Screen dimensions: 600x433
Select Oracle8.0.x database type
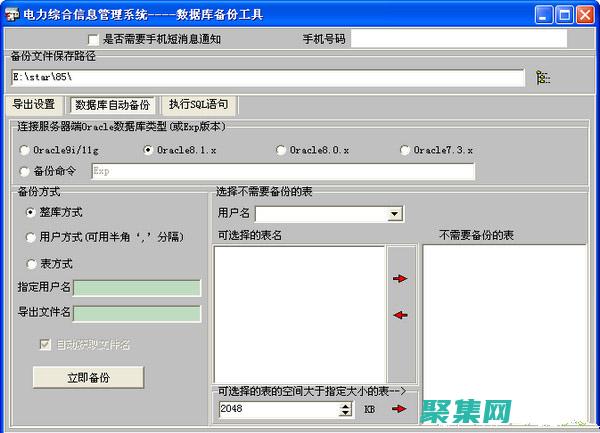282,150
